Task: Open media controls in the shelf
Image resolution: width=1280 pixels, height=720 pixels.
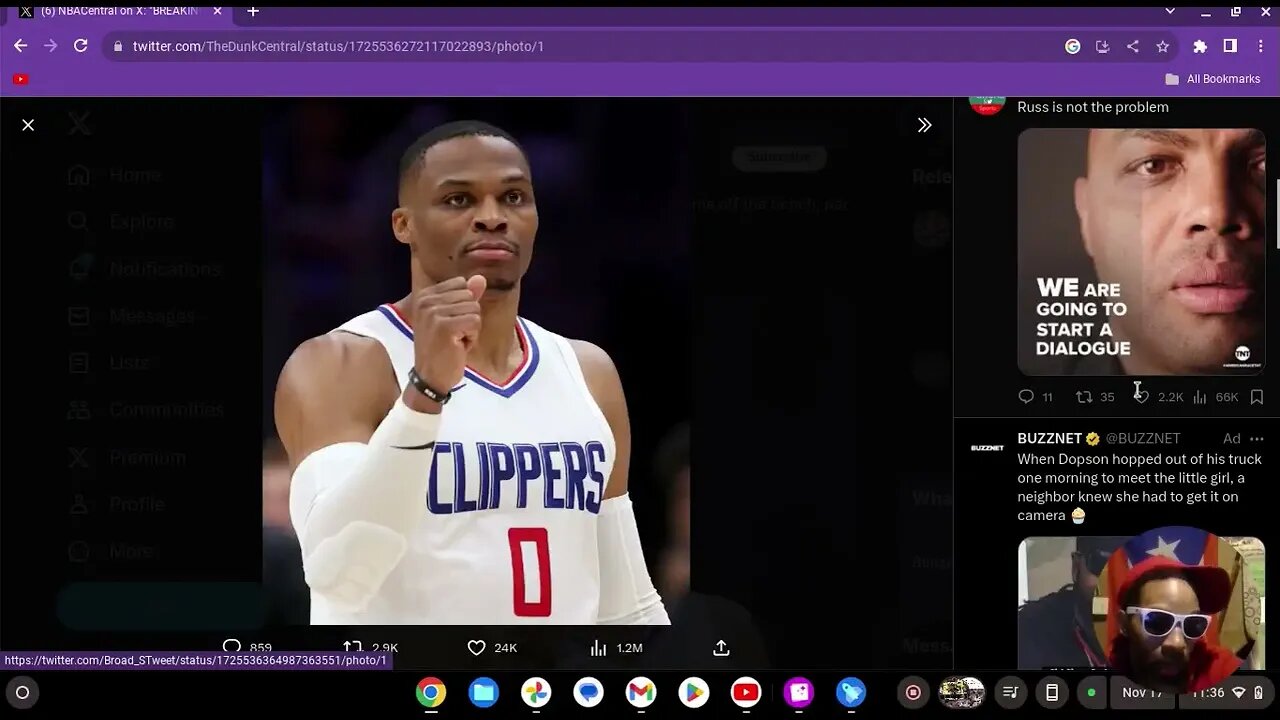Action: [1011, 692]
